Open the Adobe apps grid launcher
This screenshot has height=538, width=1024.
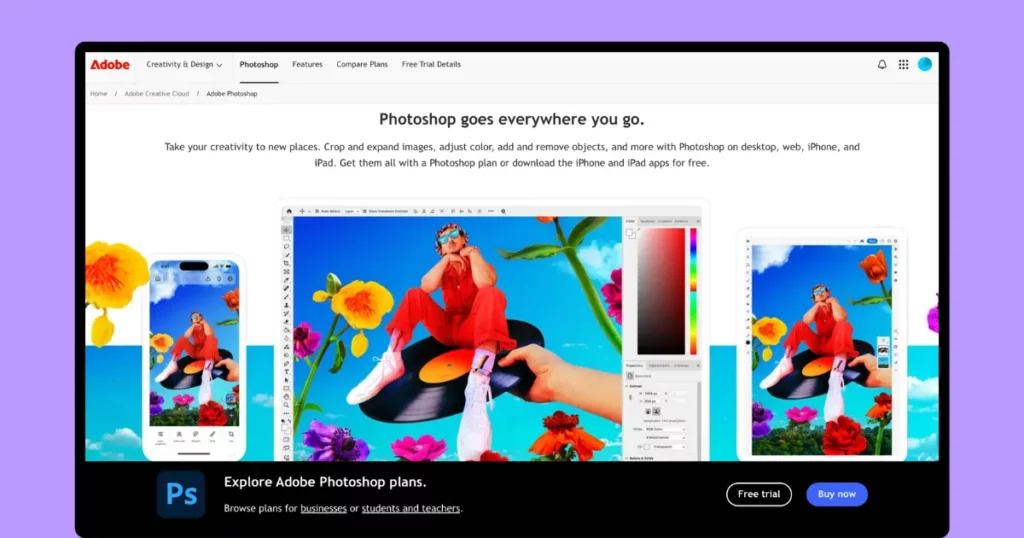point(903,65)
